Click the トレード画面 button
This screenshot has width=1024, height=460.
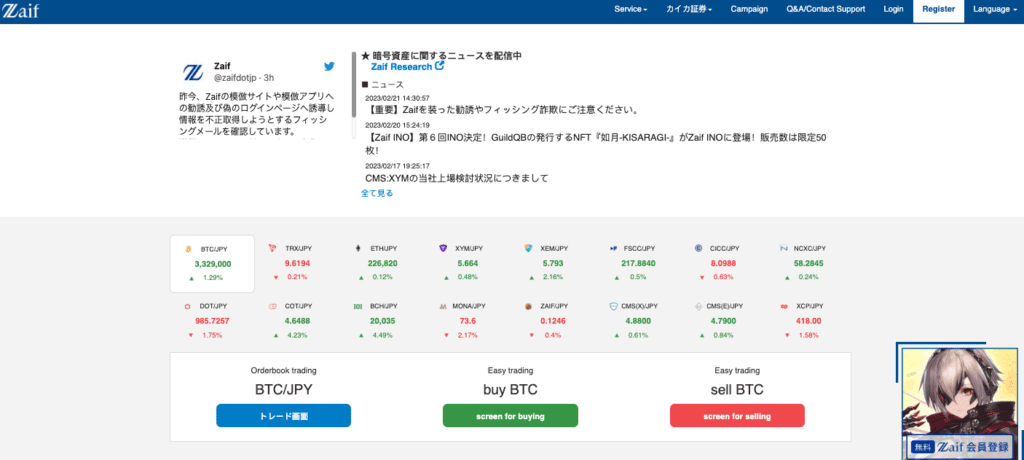[283, 416]
